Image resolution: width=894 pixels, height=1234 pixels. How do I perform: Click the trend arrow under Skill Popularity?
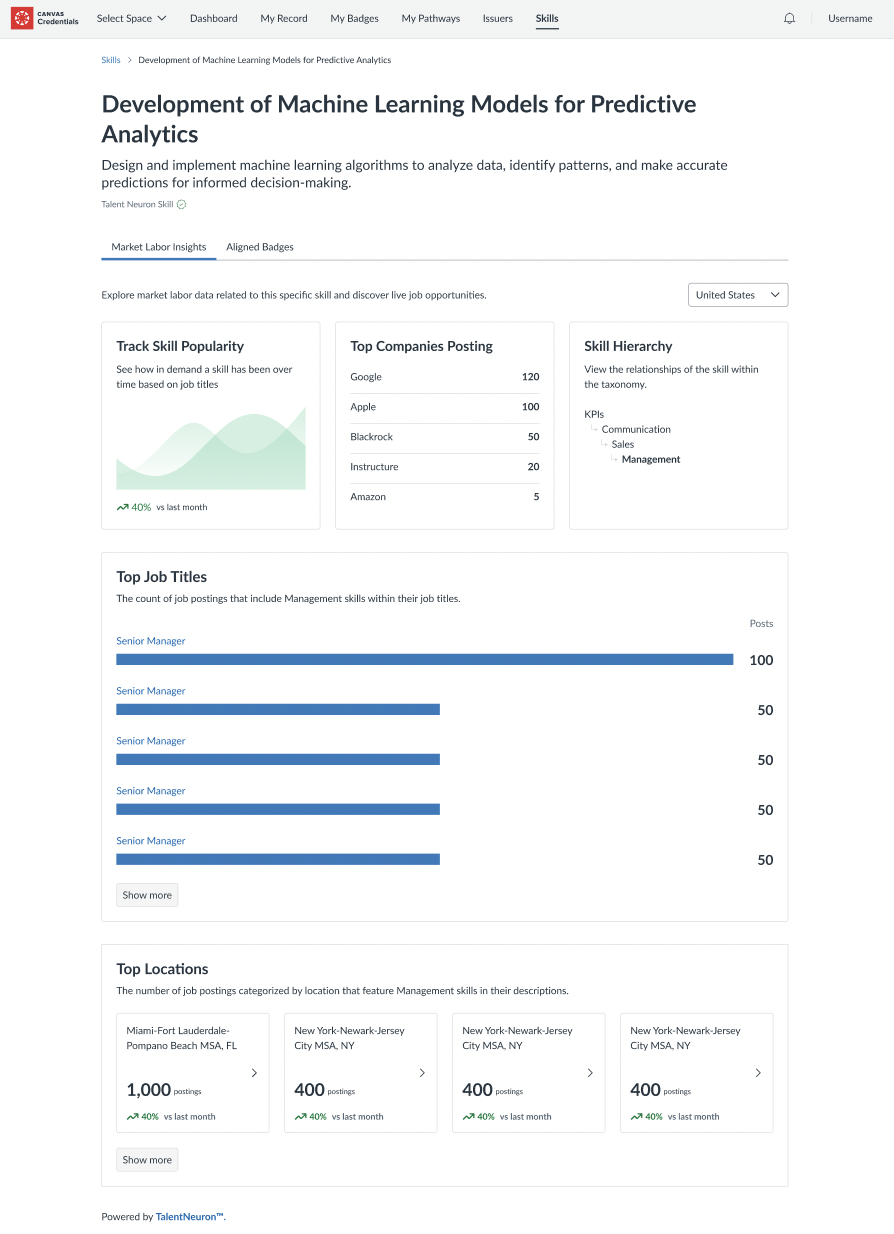122,507
